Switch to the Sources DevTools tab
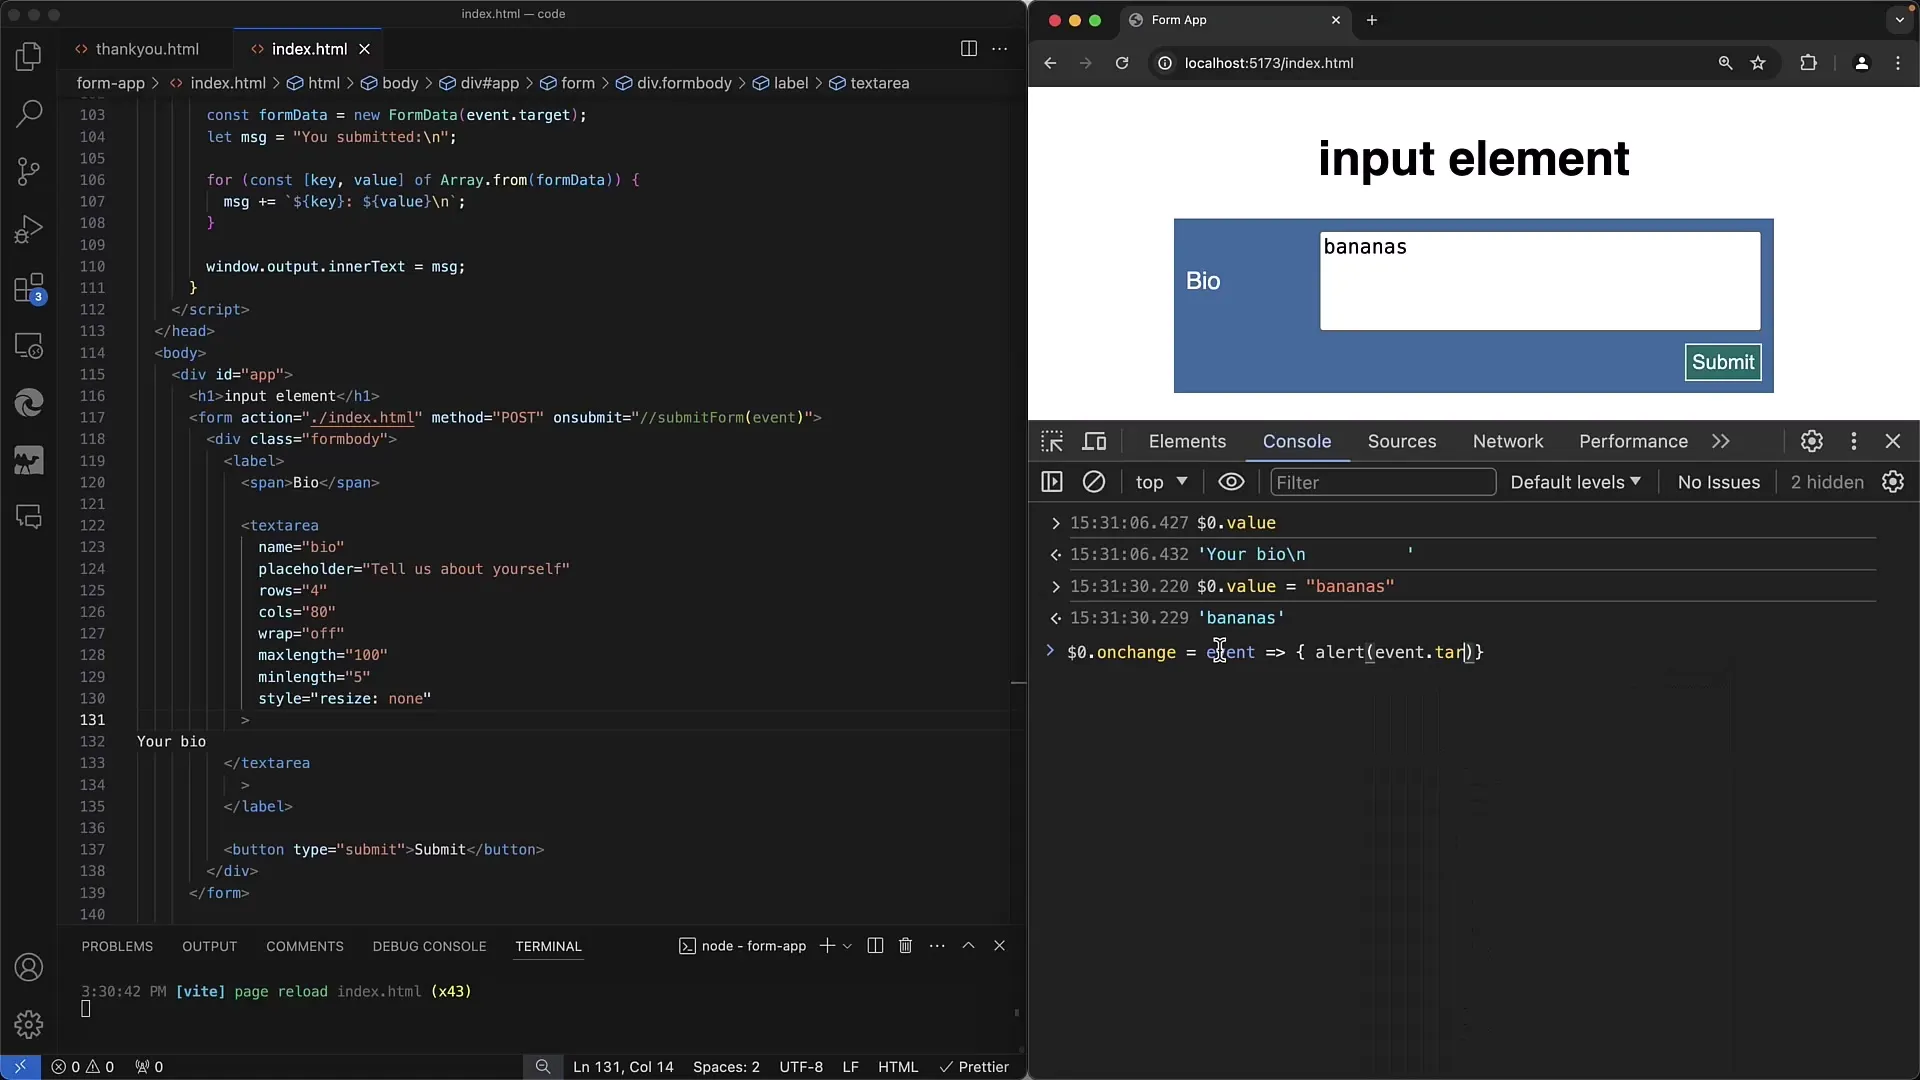Viewport: 1920px width, 1080px height. click(x=1402, y=441)
